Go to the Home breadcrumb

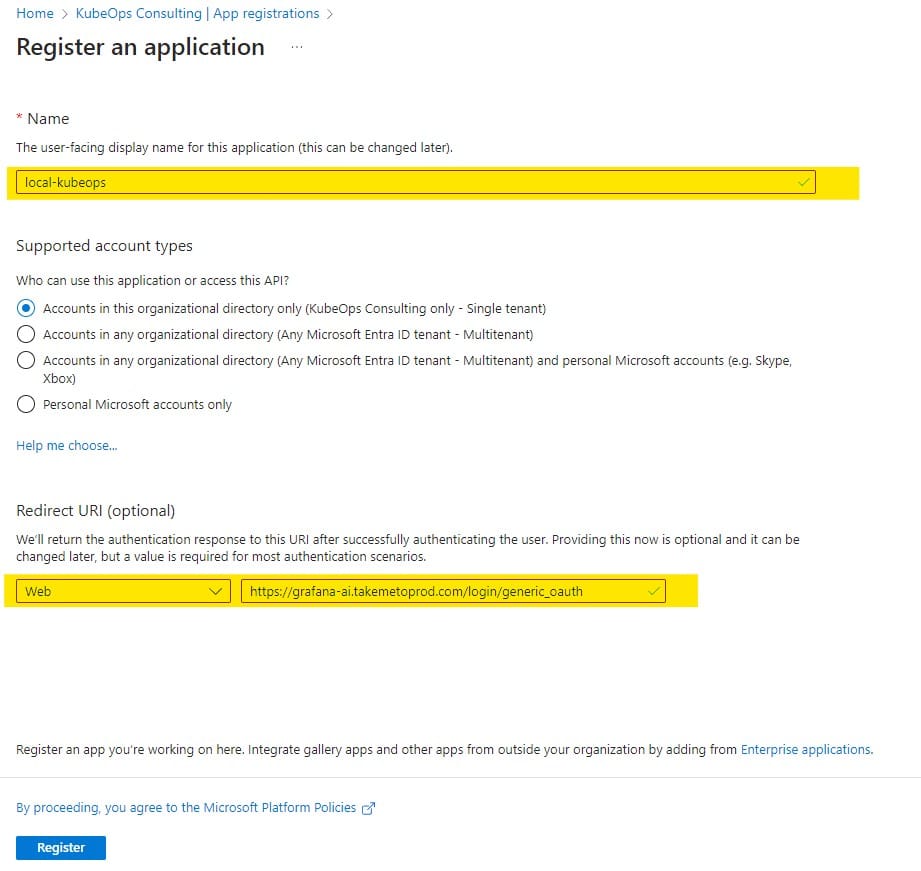(x=35, y=13)
